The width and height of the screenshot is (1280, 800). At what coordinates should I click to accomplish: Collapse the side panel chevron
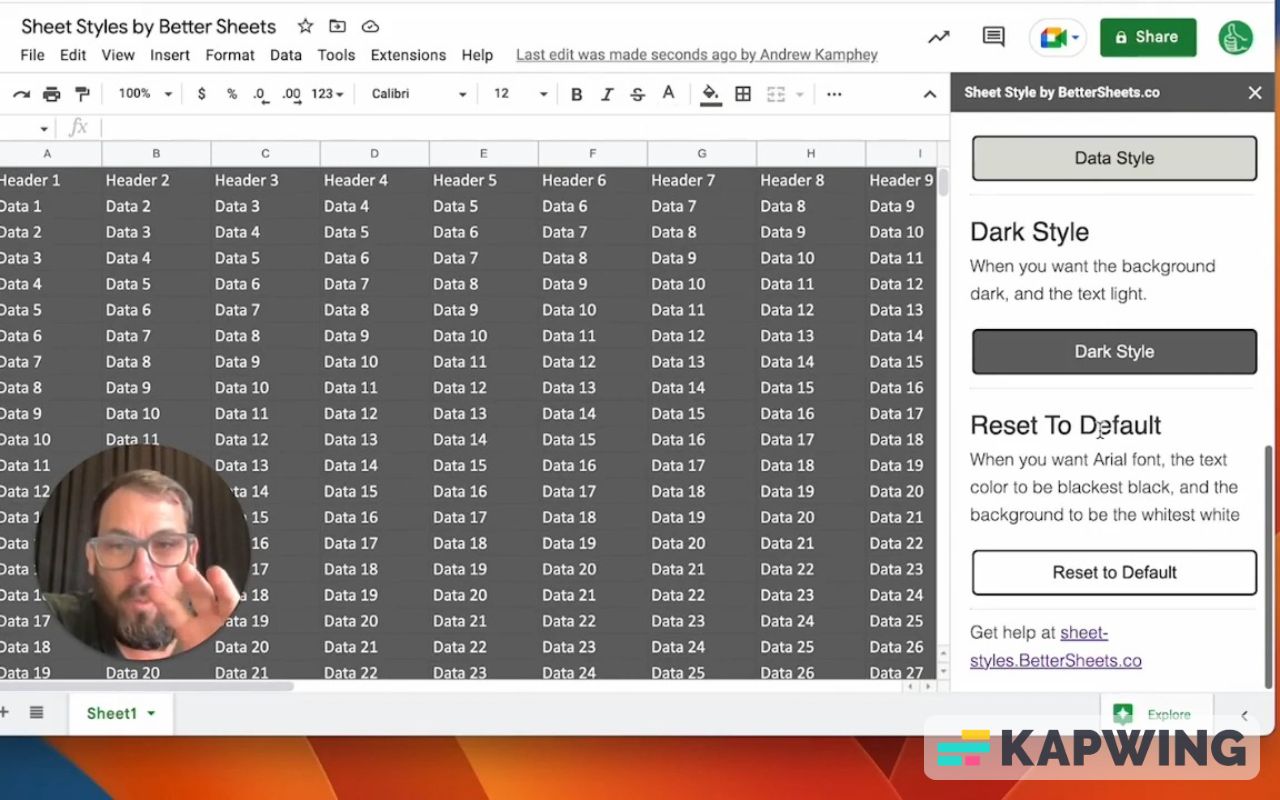[x=1244, y=715]
